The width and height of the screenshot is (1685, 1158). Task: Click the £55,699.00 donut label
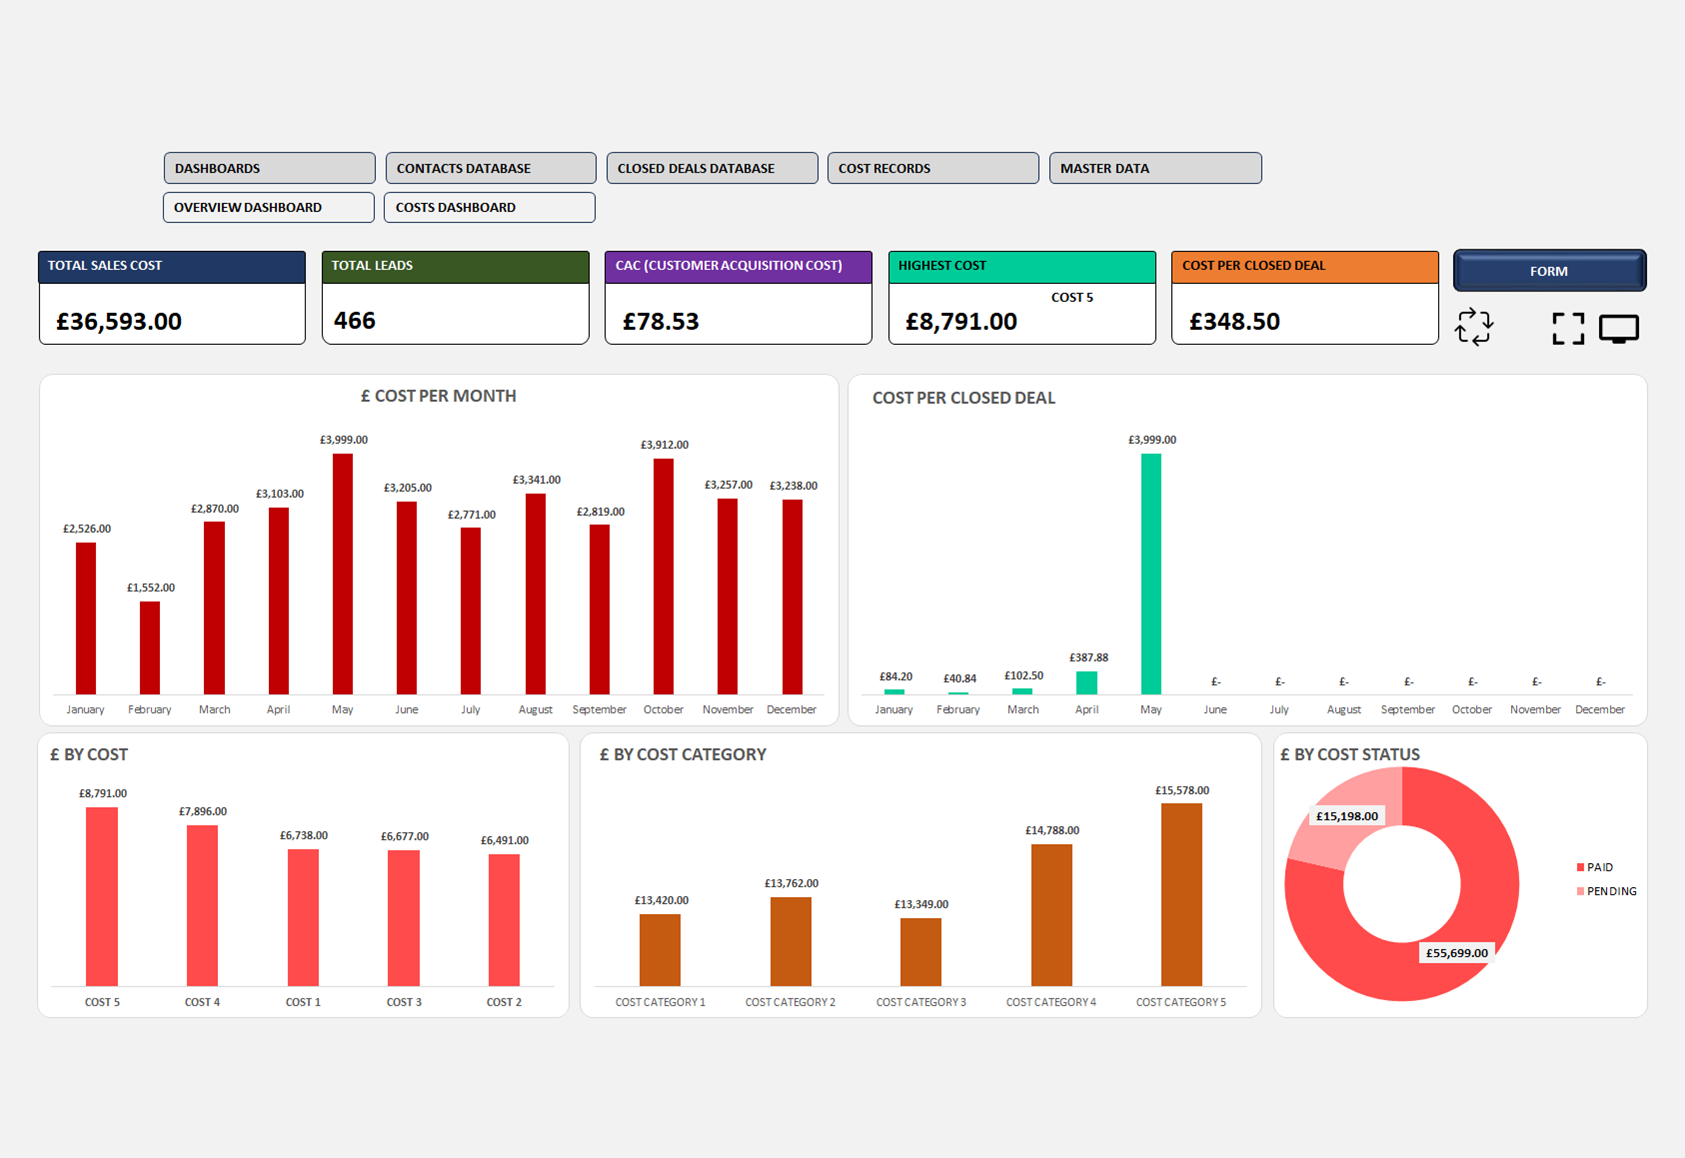(x=1457, y=953)
